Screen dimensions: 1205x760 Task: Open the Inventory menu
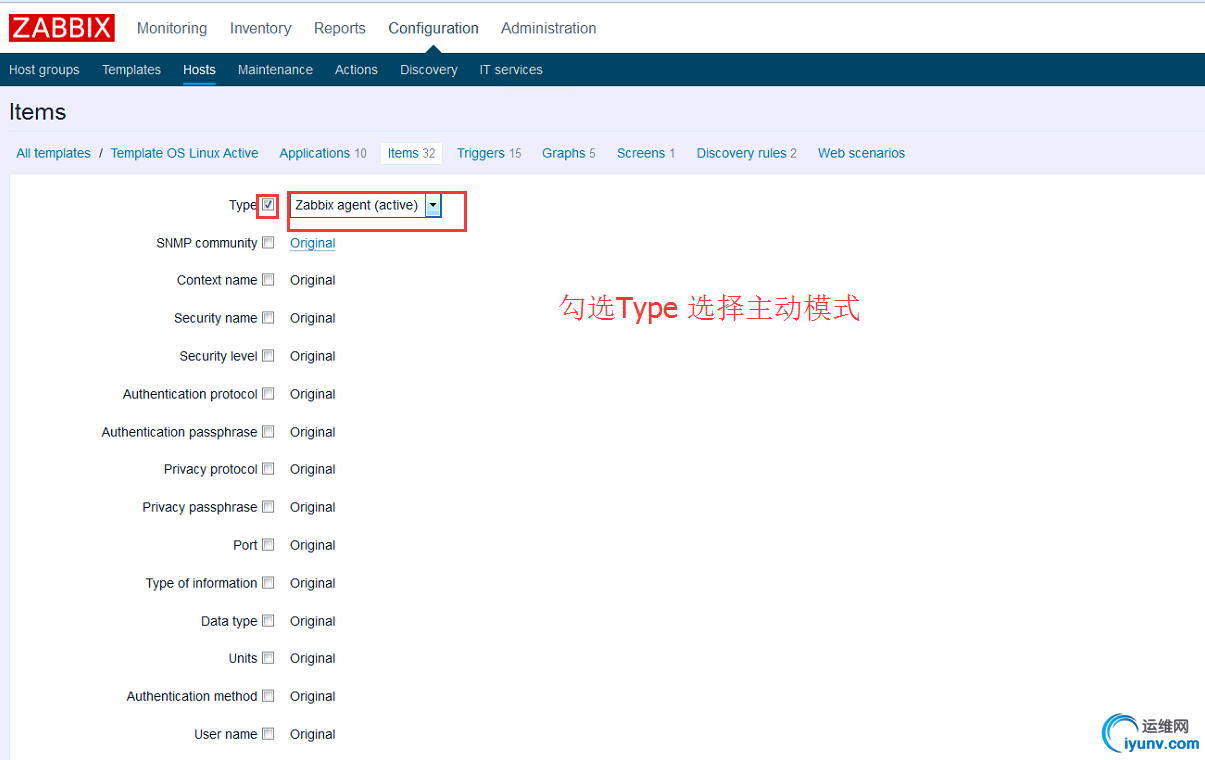[x=260, y=28]
